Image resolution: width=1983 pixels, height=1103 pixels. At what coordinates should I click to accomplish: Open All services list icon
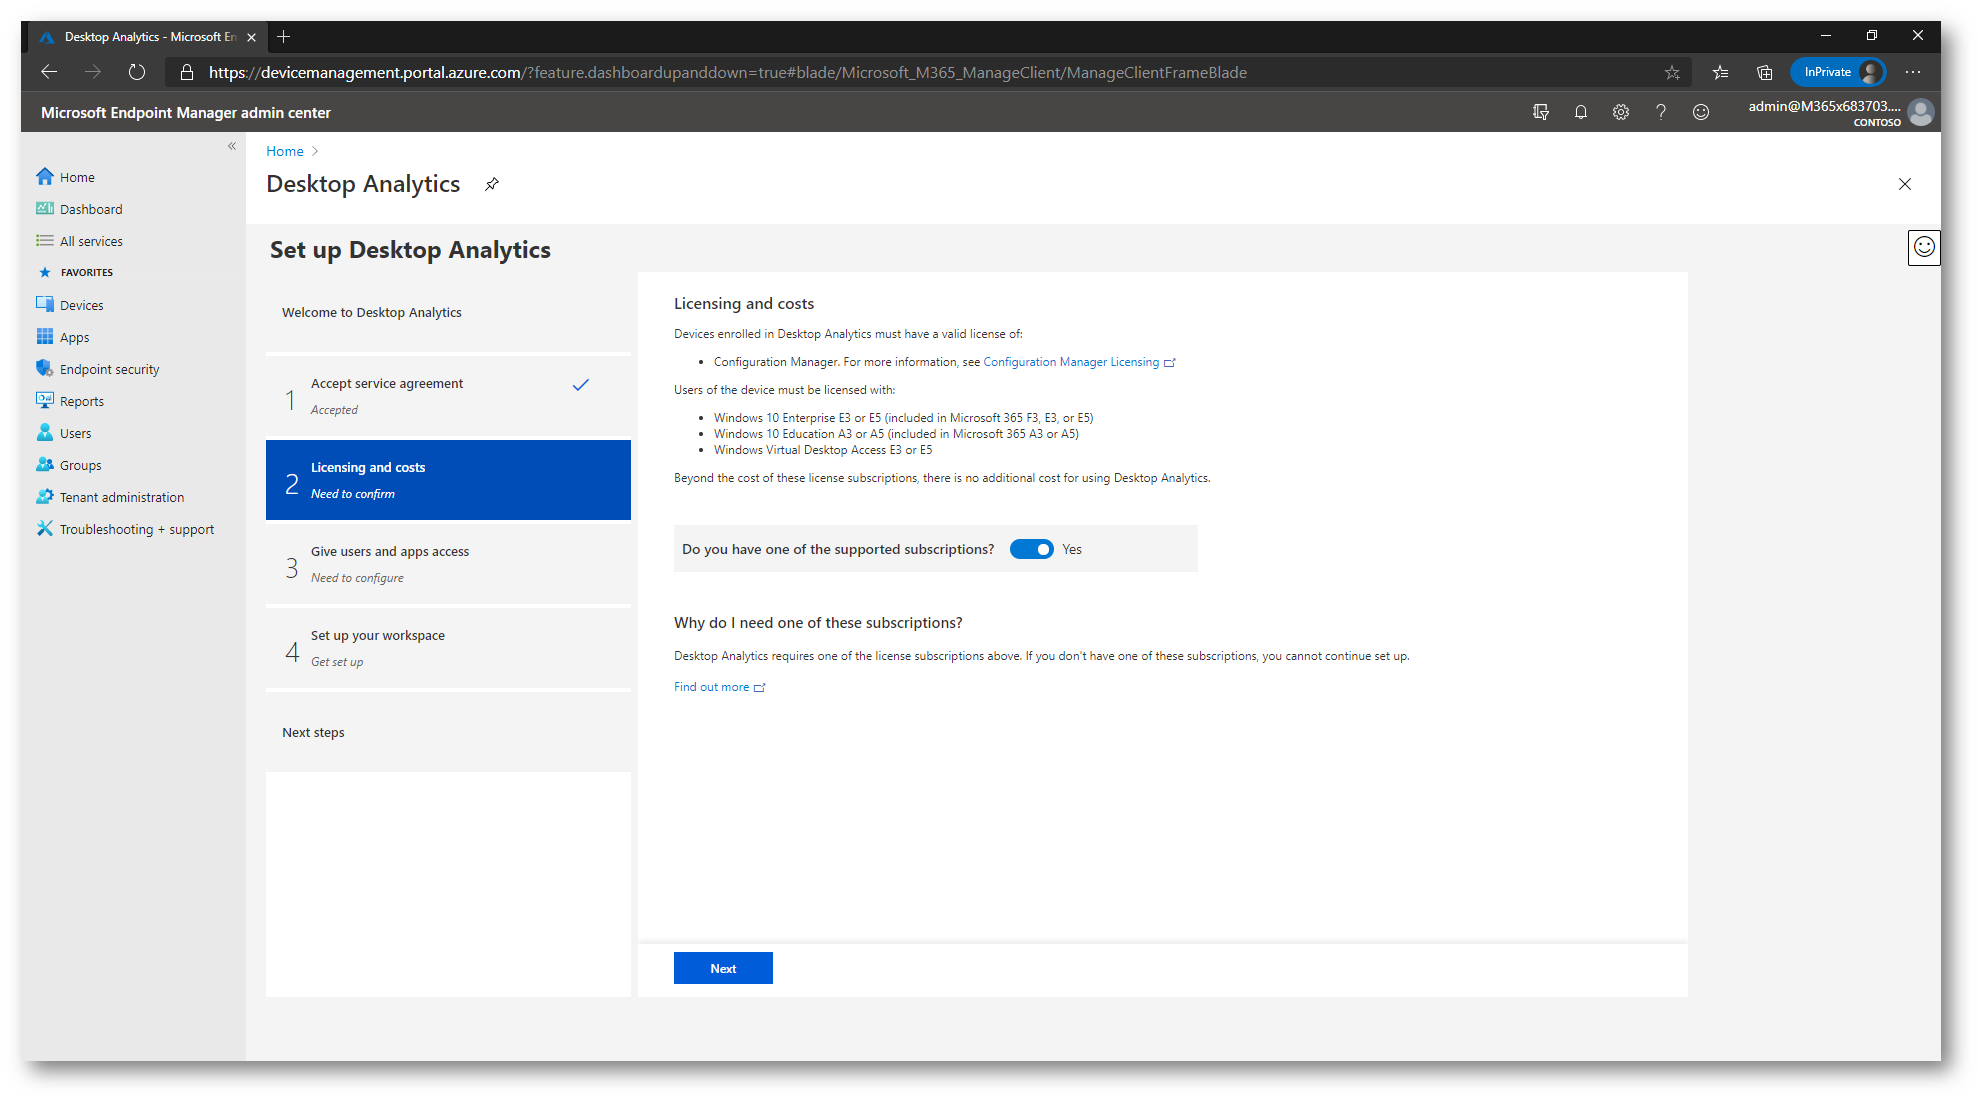45,241
